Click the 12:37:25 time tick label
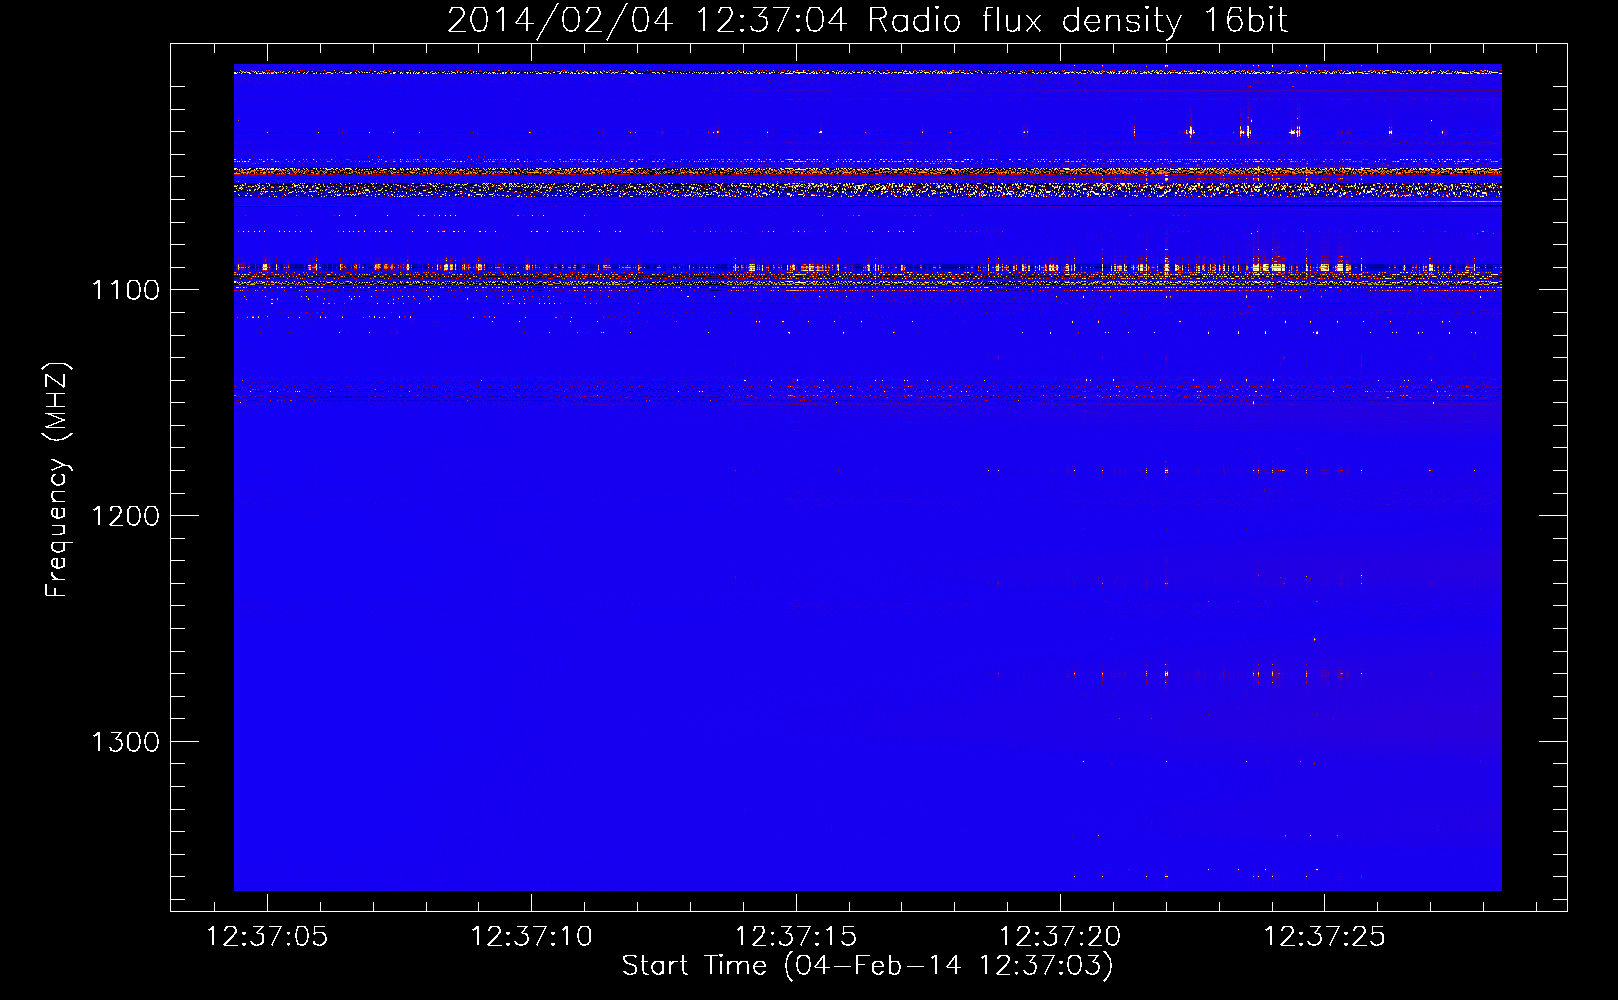 (1324, 937)
